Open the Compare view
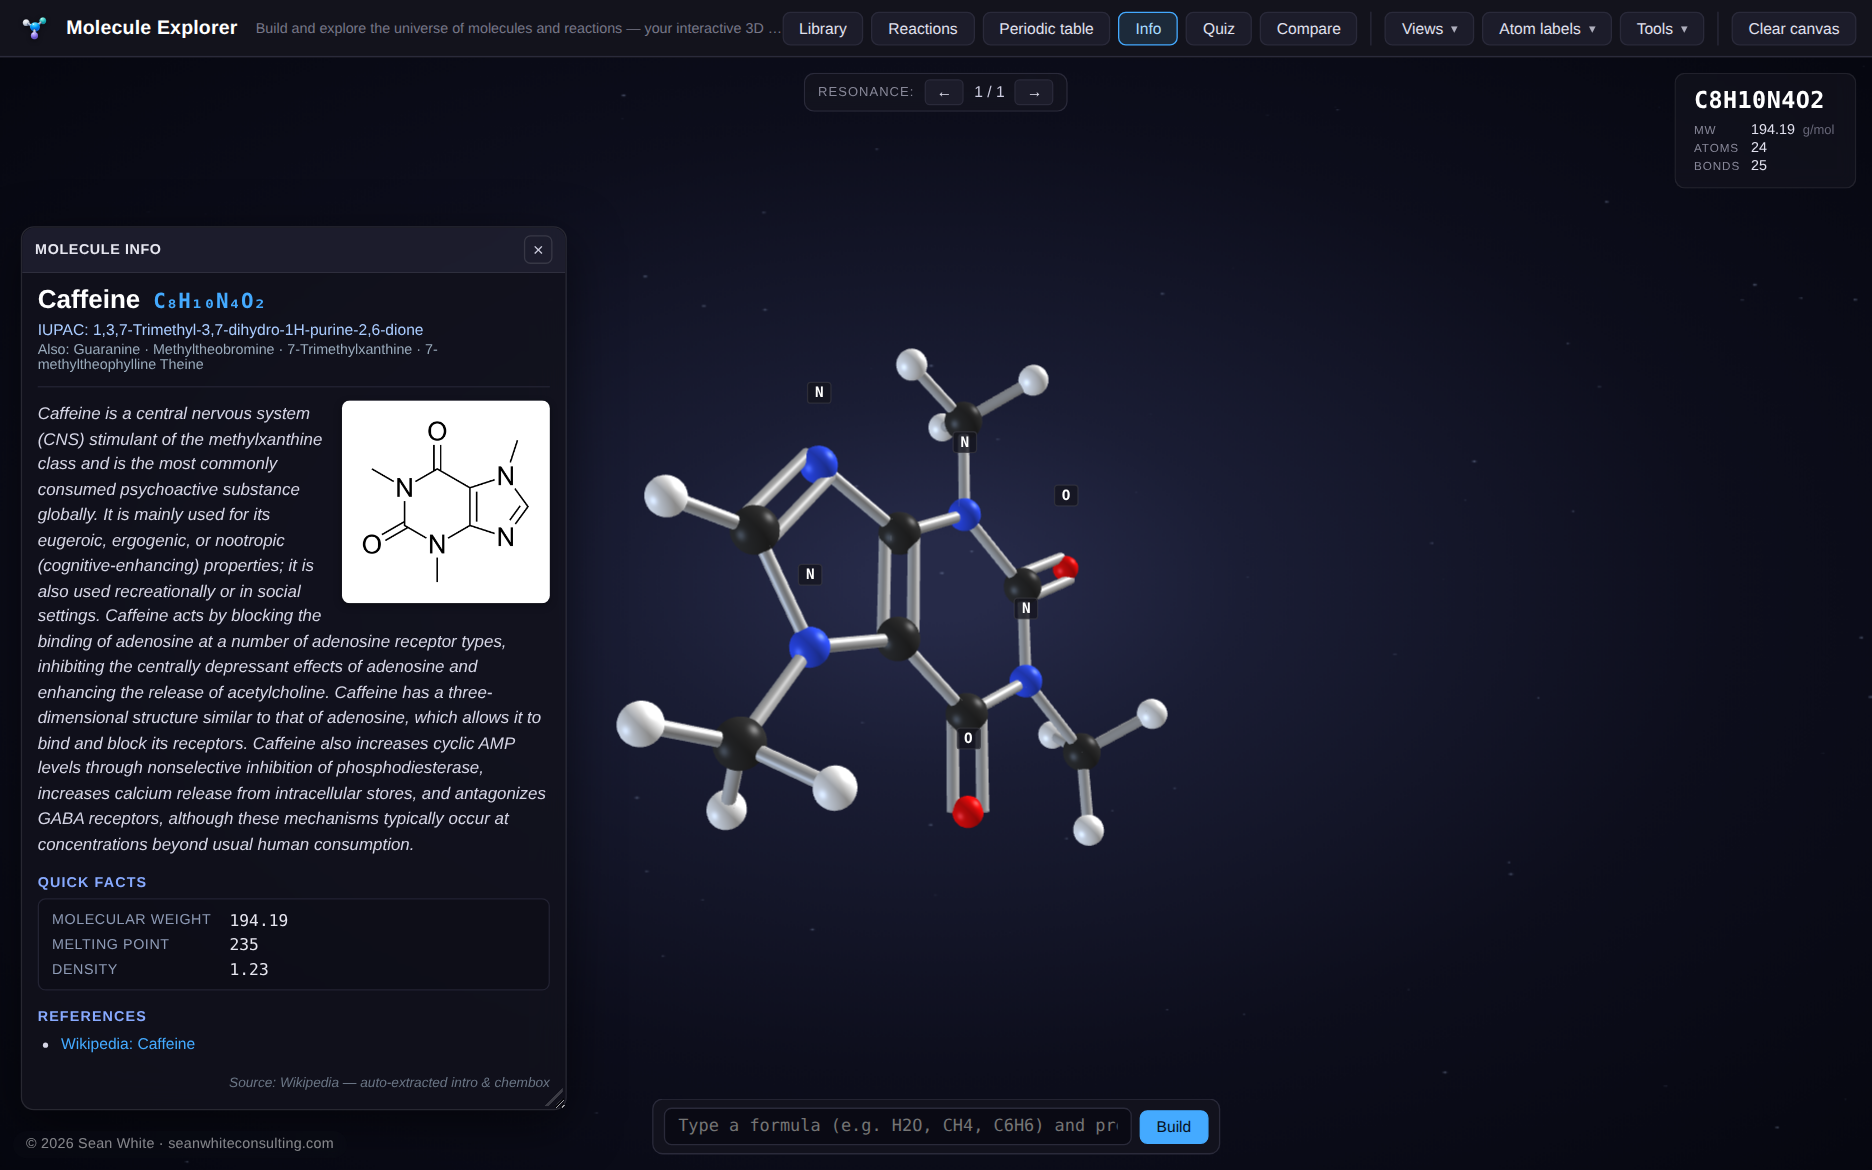The width and height of the screenshot is (1872, 1170). click(1308, 29)
